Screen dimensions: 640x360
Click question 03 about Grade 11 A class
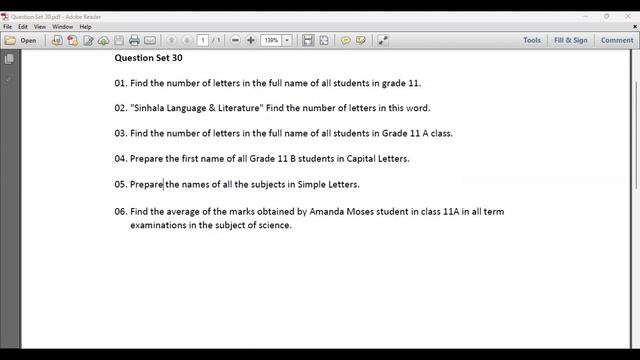point(283,133)
